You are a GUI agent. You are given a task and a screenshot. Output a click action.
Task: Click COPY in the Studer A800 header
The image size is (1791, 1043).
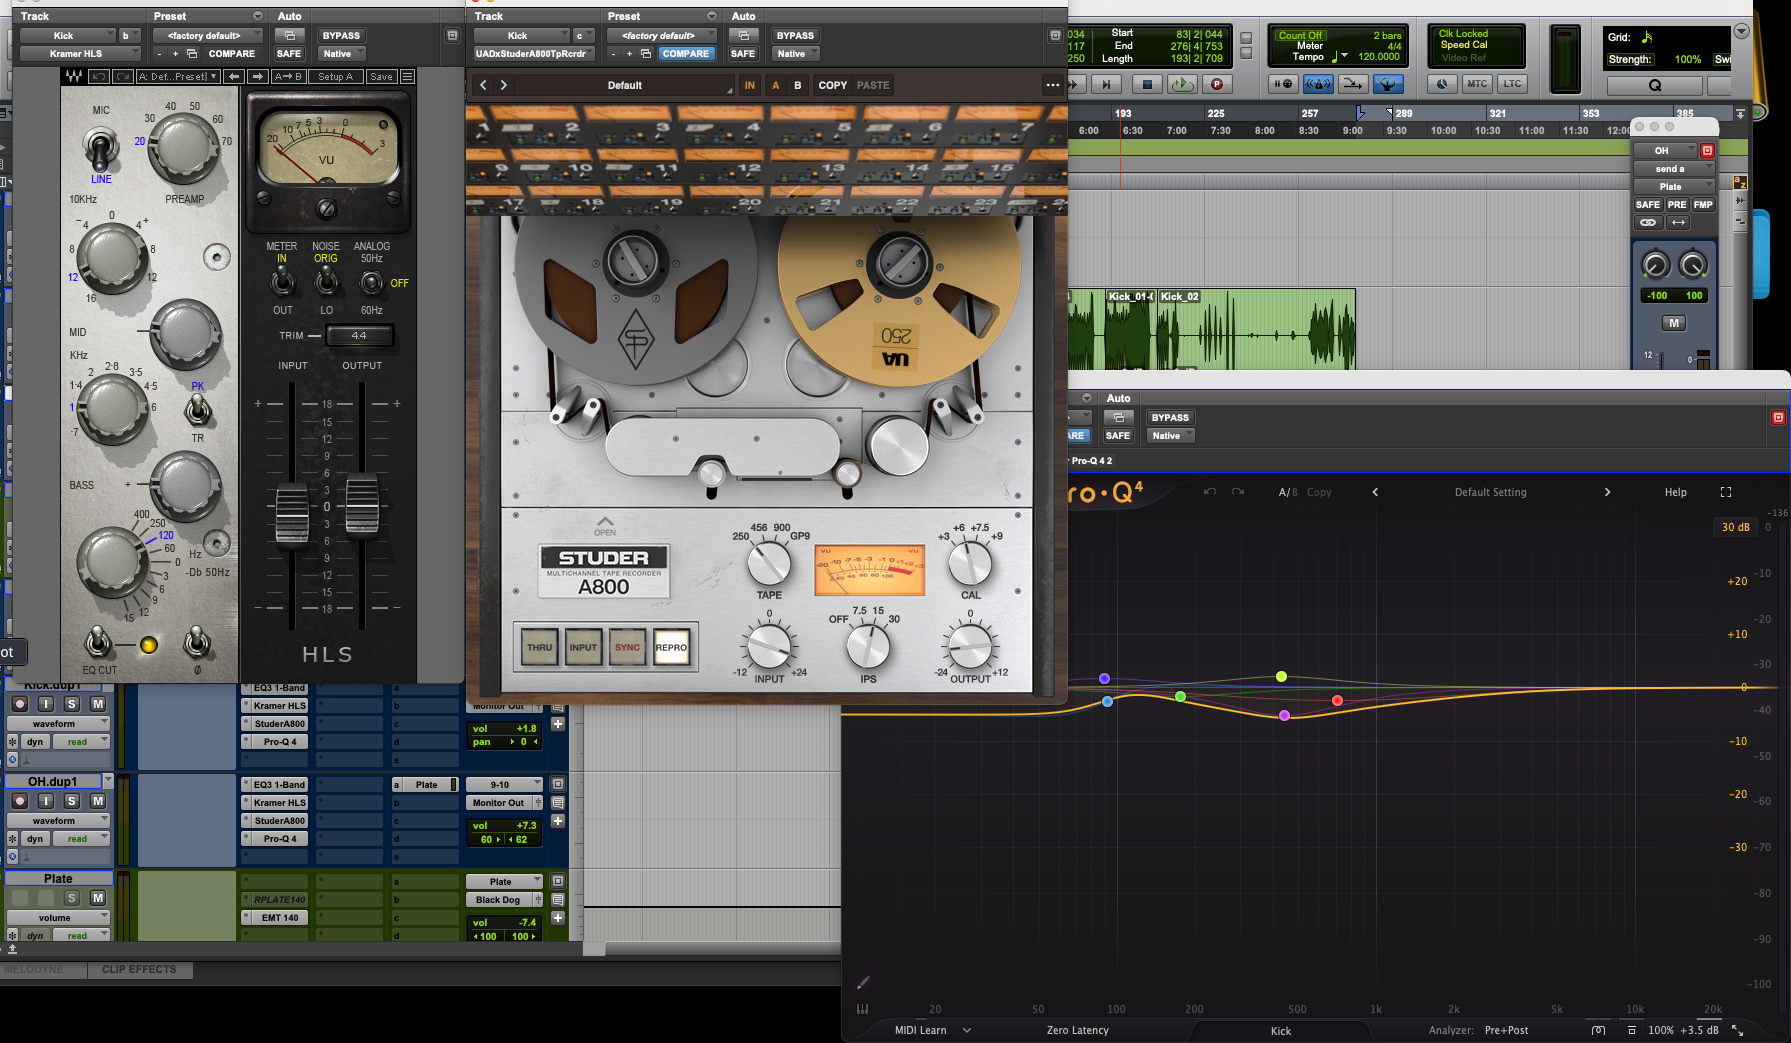pos(832,85)
